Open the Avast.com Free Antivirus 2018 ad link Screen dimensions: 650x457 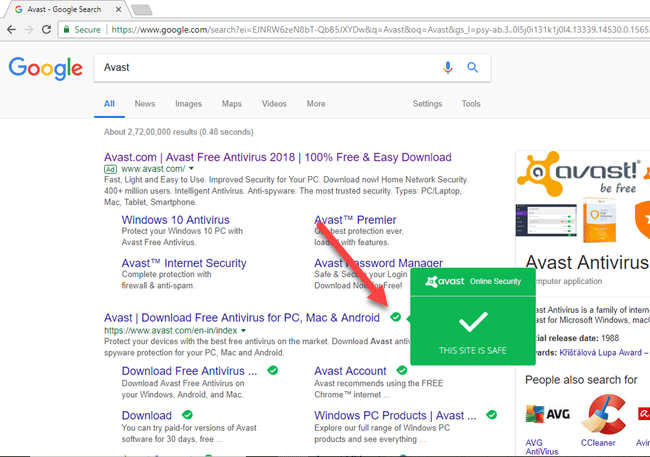[x=277, y=157]
